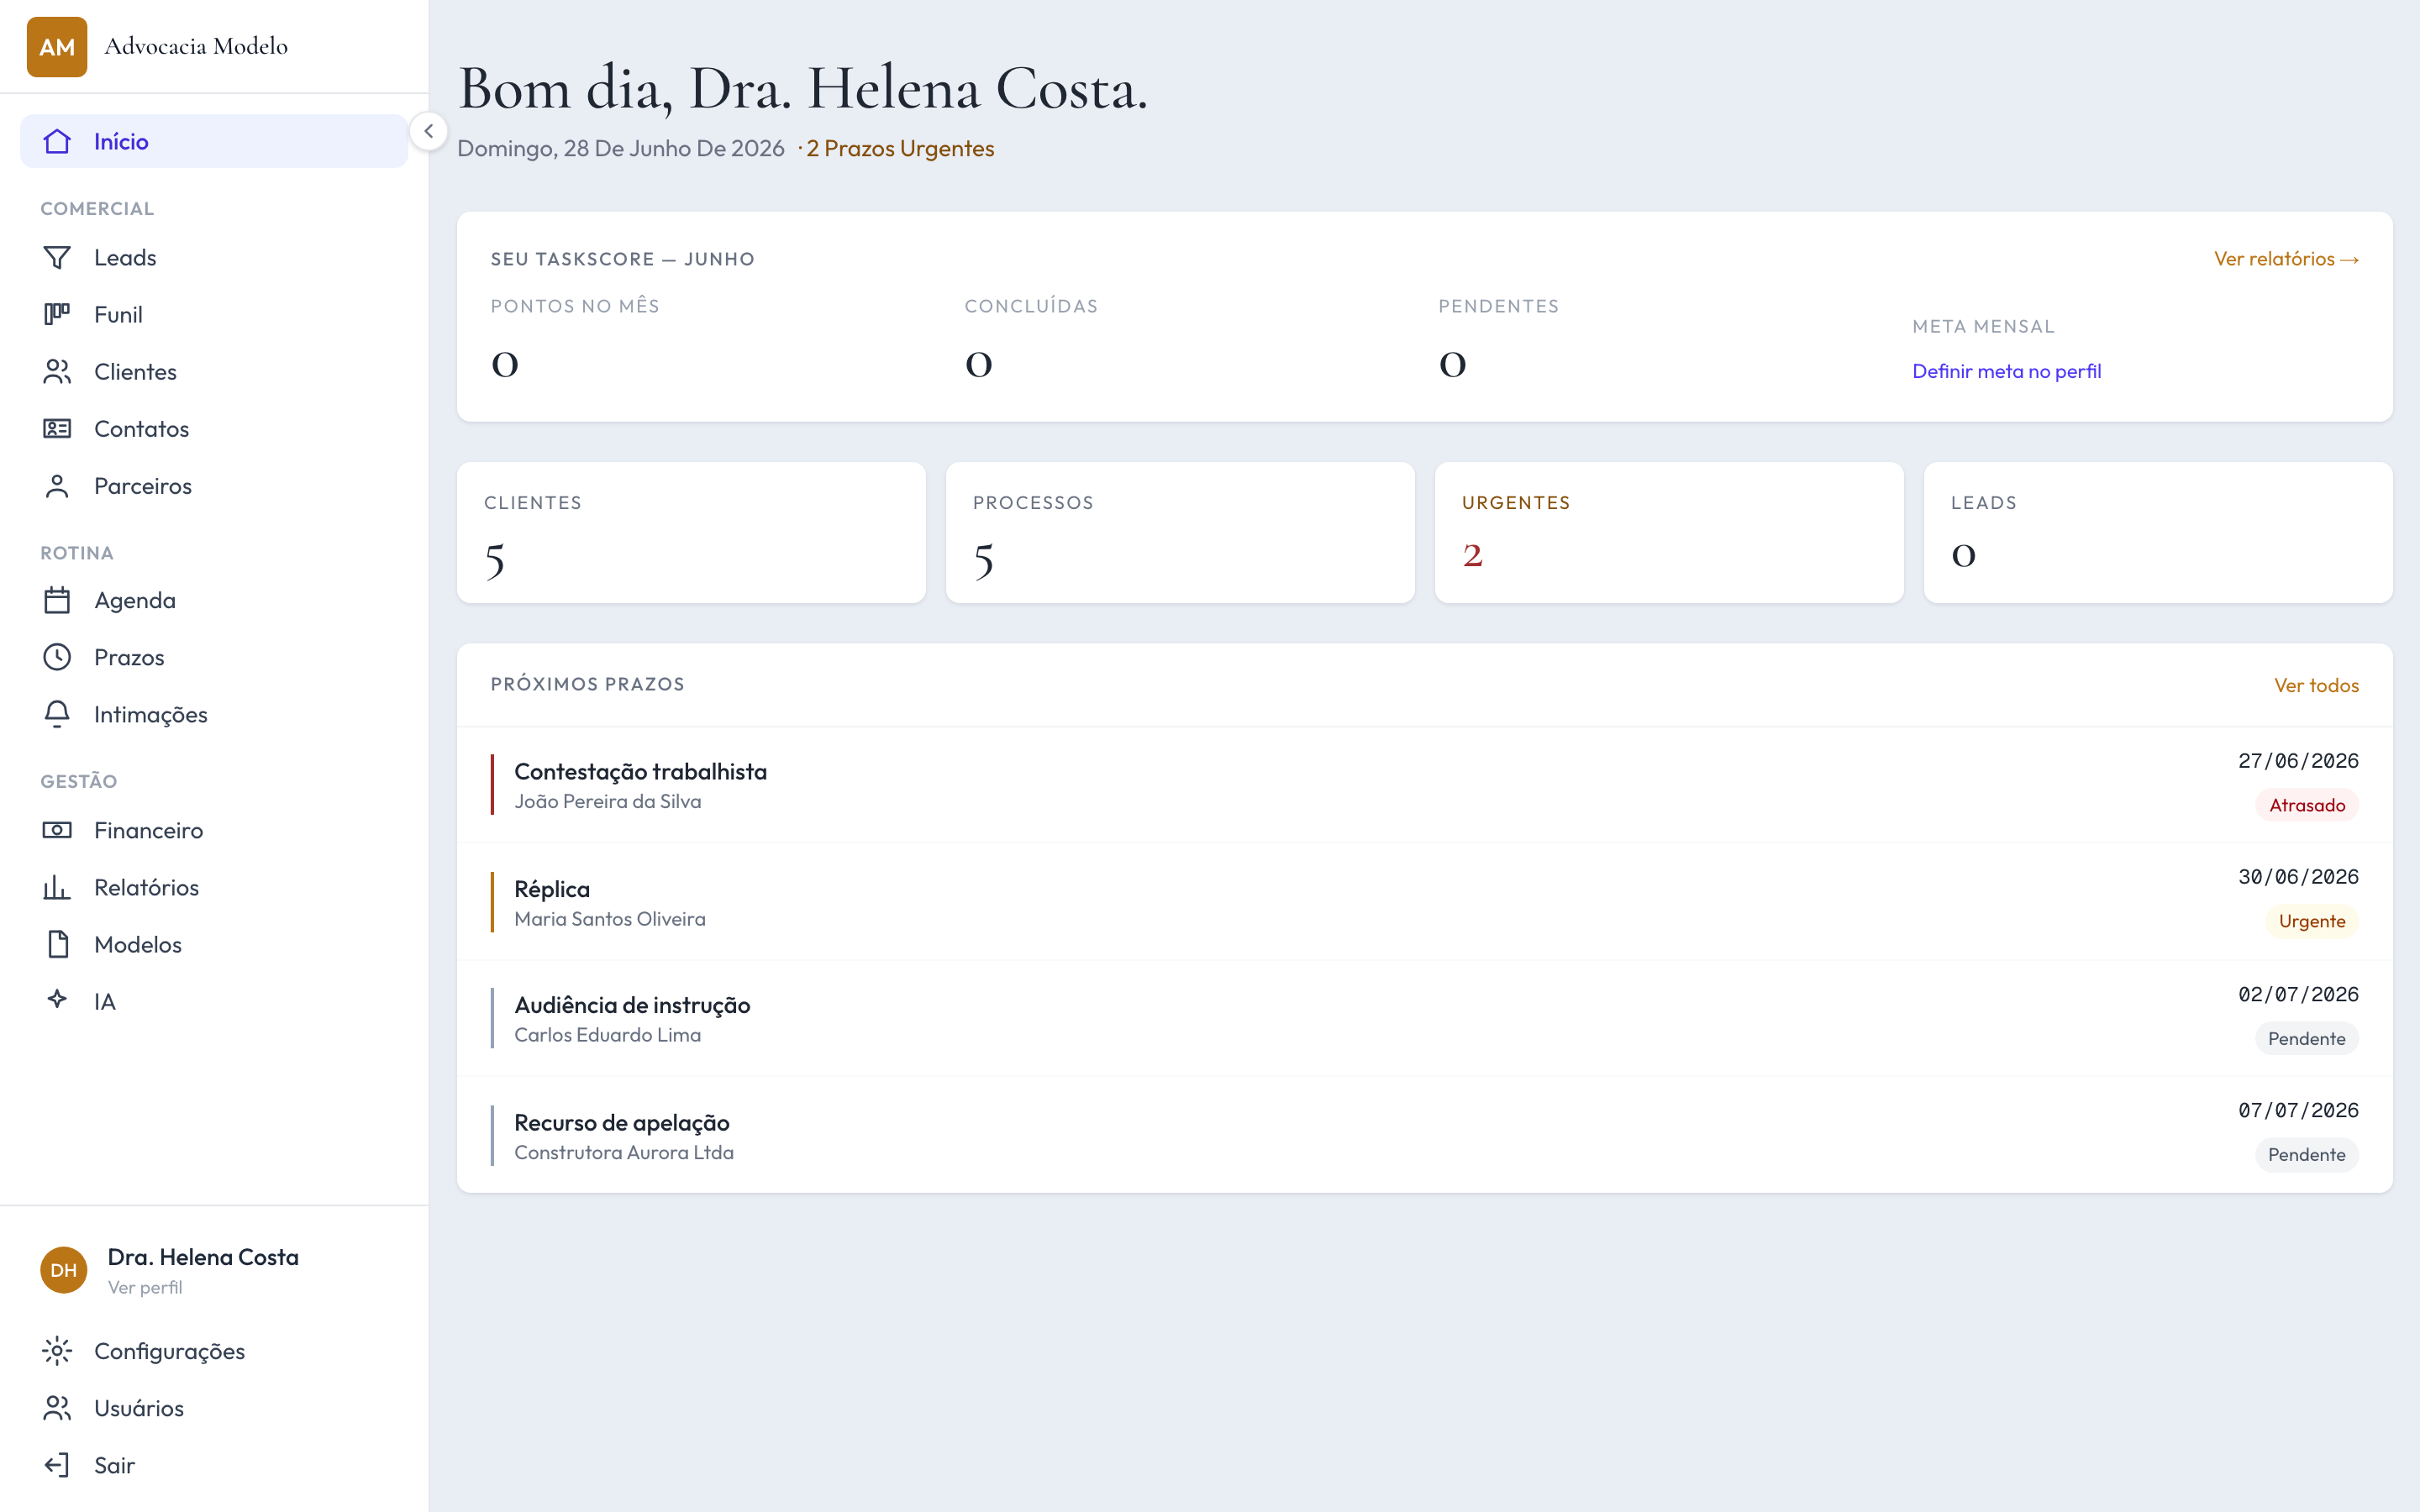Click the Modelos document icon
This screenshot has width=2420, height=1512.
pos(57,944)
